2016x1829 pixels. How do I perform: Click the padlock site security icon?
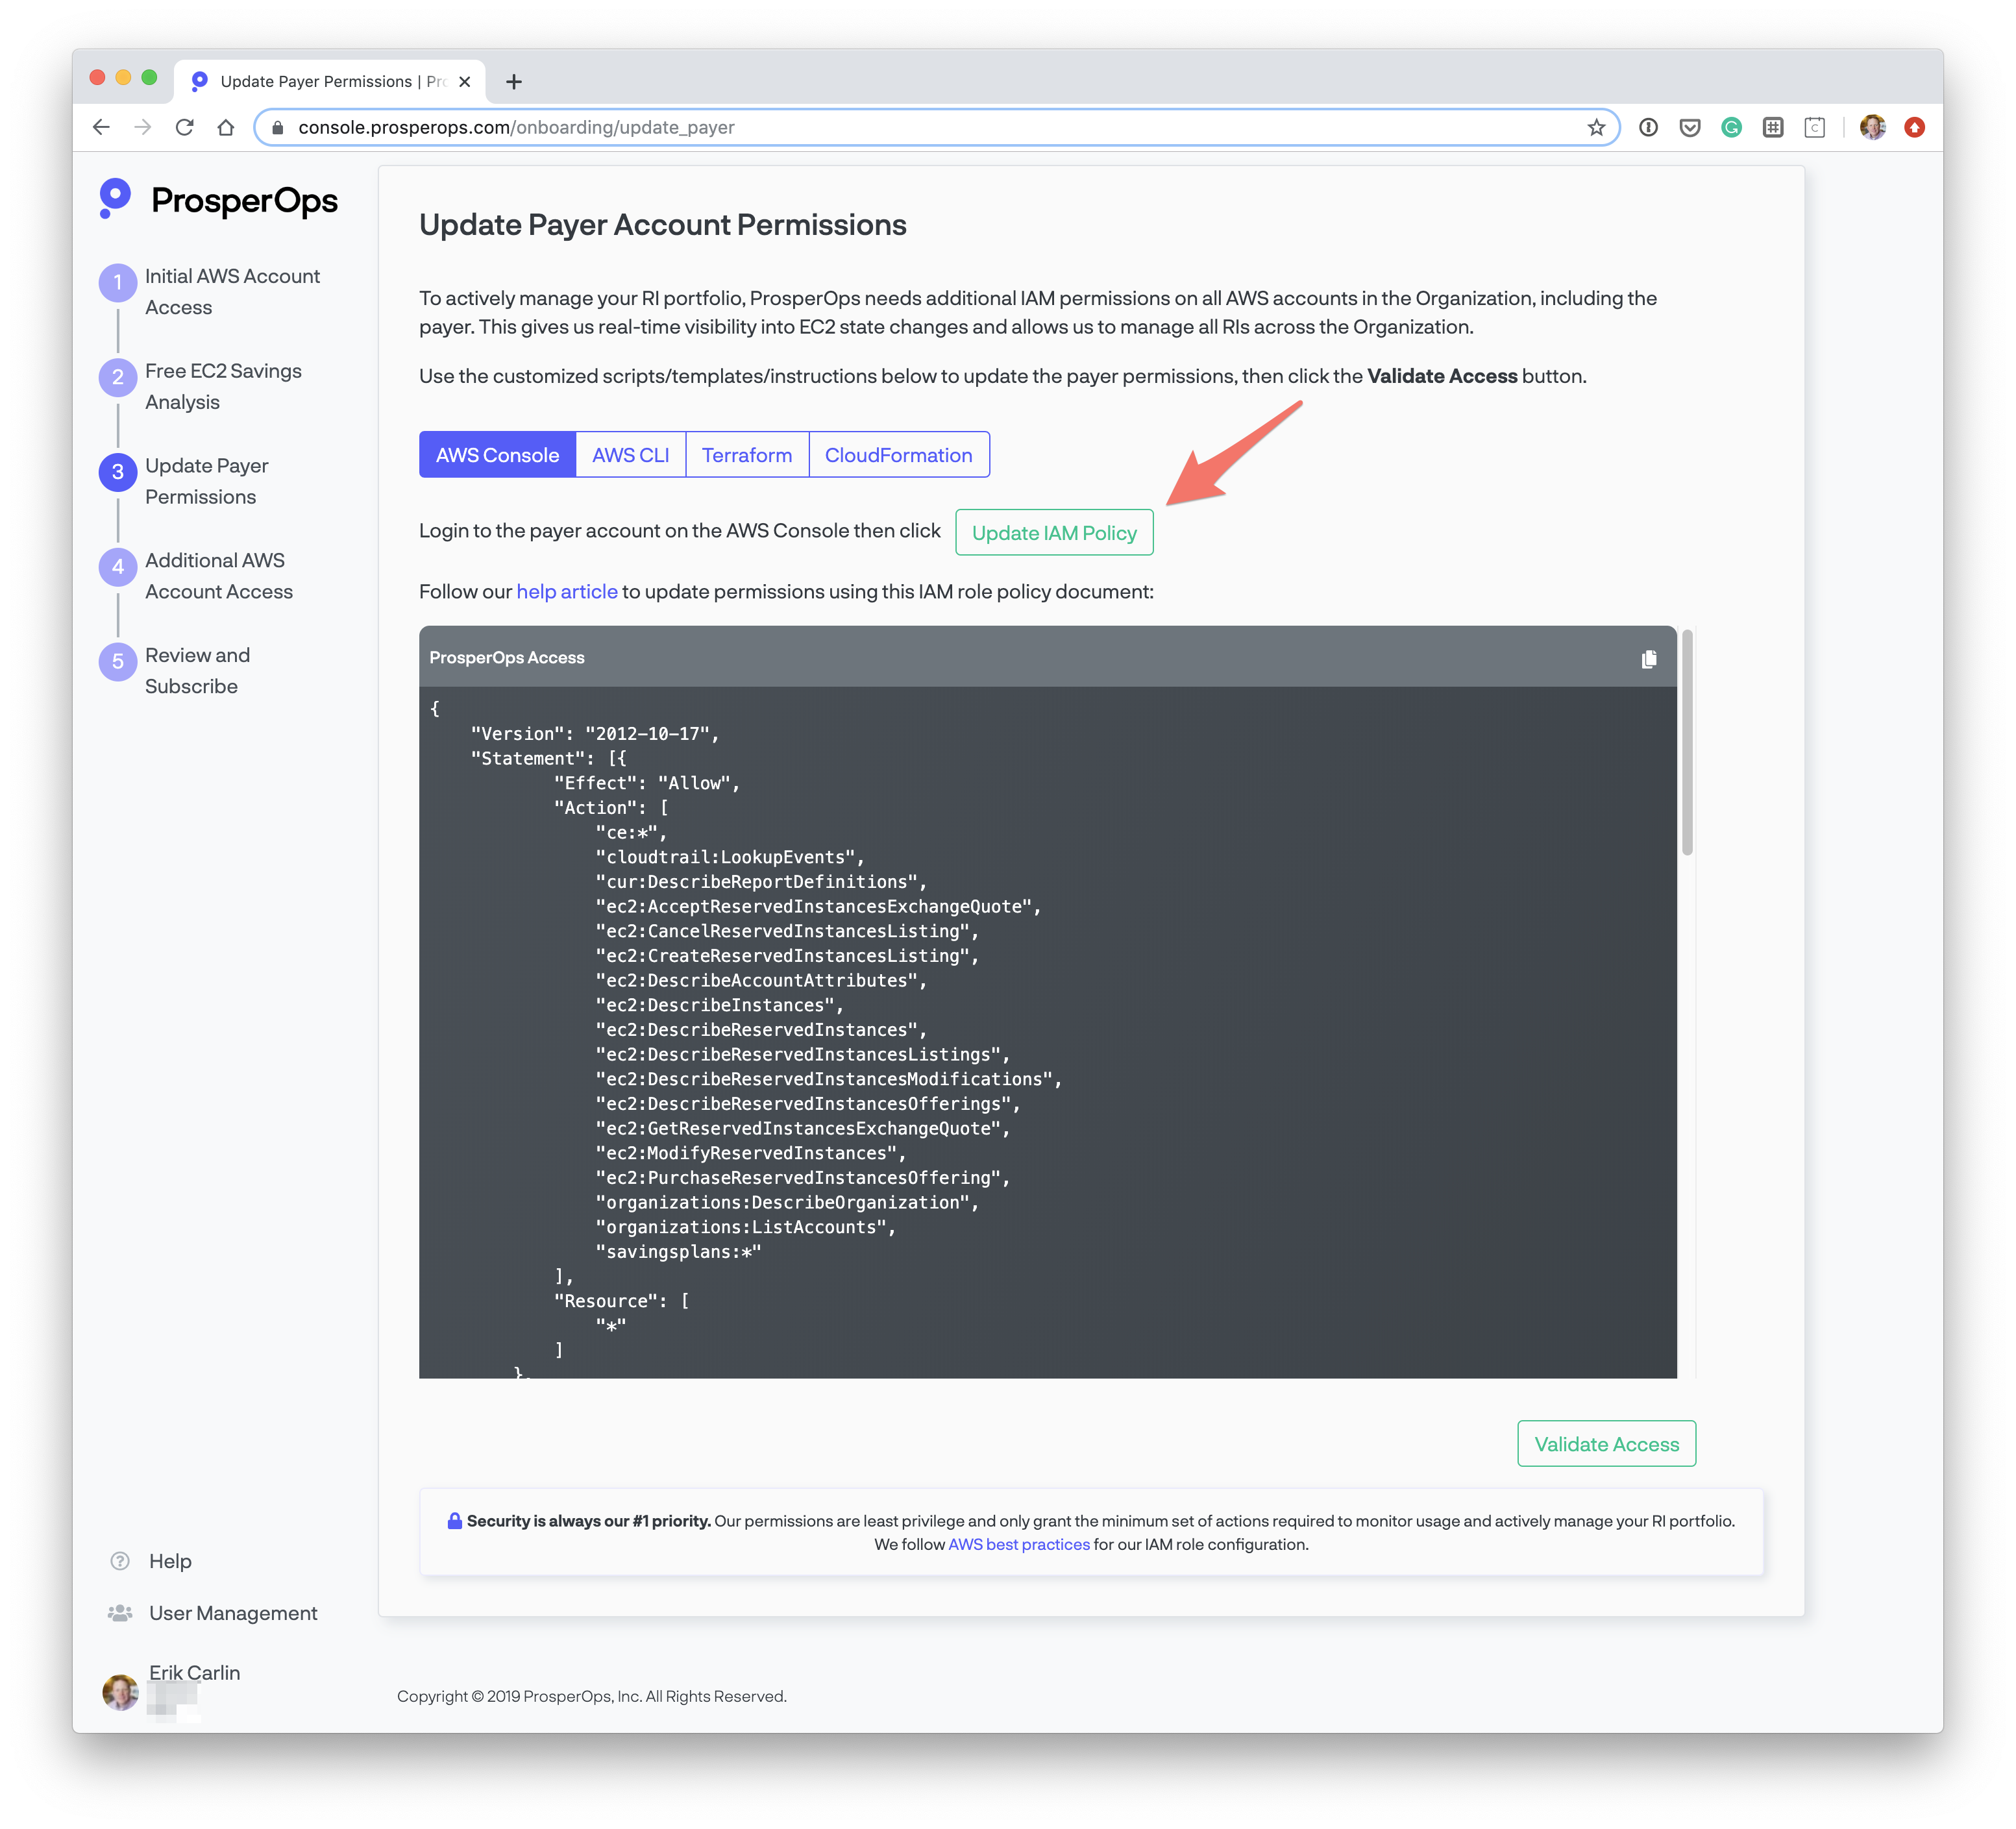(278, 127)
